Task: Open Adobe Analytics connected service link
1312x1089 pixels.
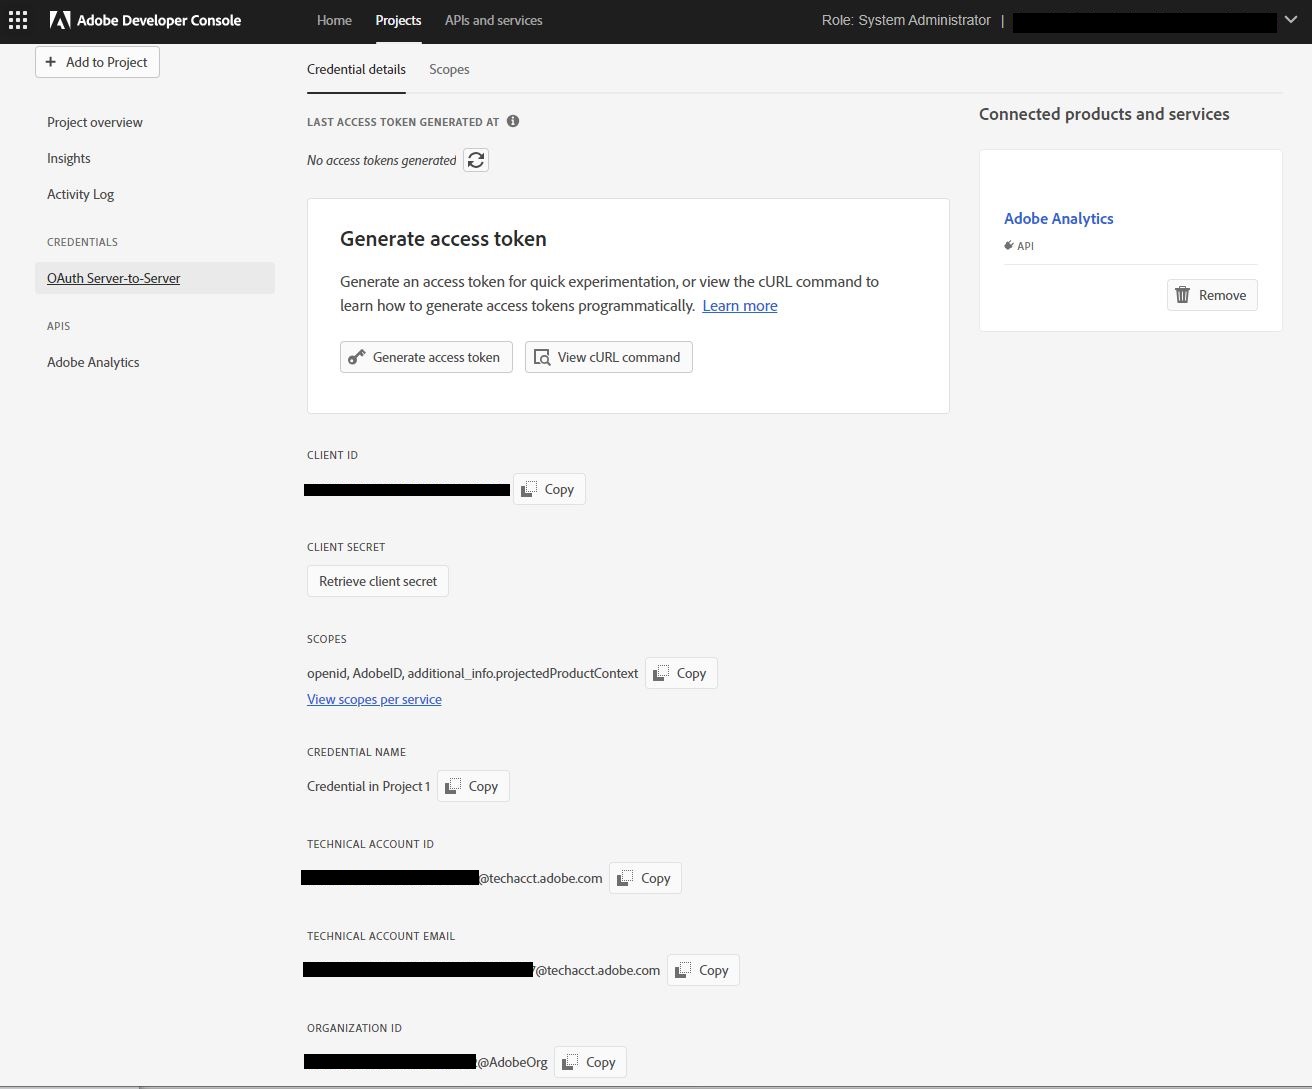Action: tap(1058, 218)
